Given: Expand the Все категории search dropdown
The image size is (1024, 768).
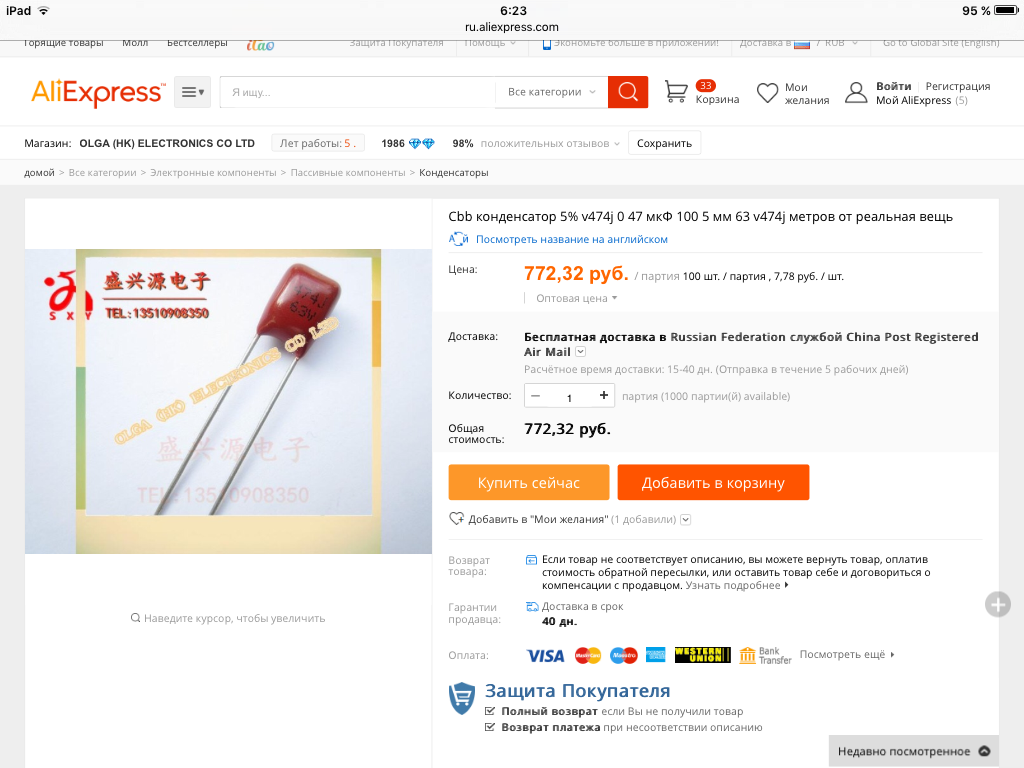Looking at the screenshot, I should (551, 92).
